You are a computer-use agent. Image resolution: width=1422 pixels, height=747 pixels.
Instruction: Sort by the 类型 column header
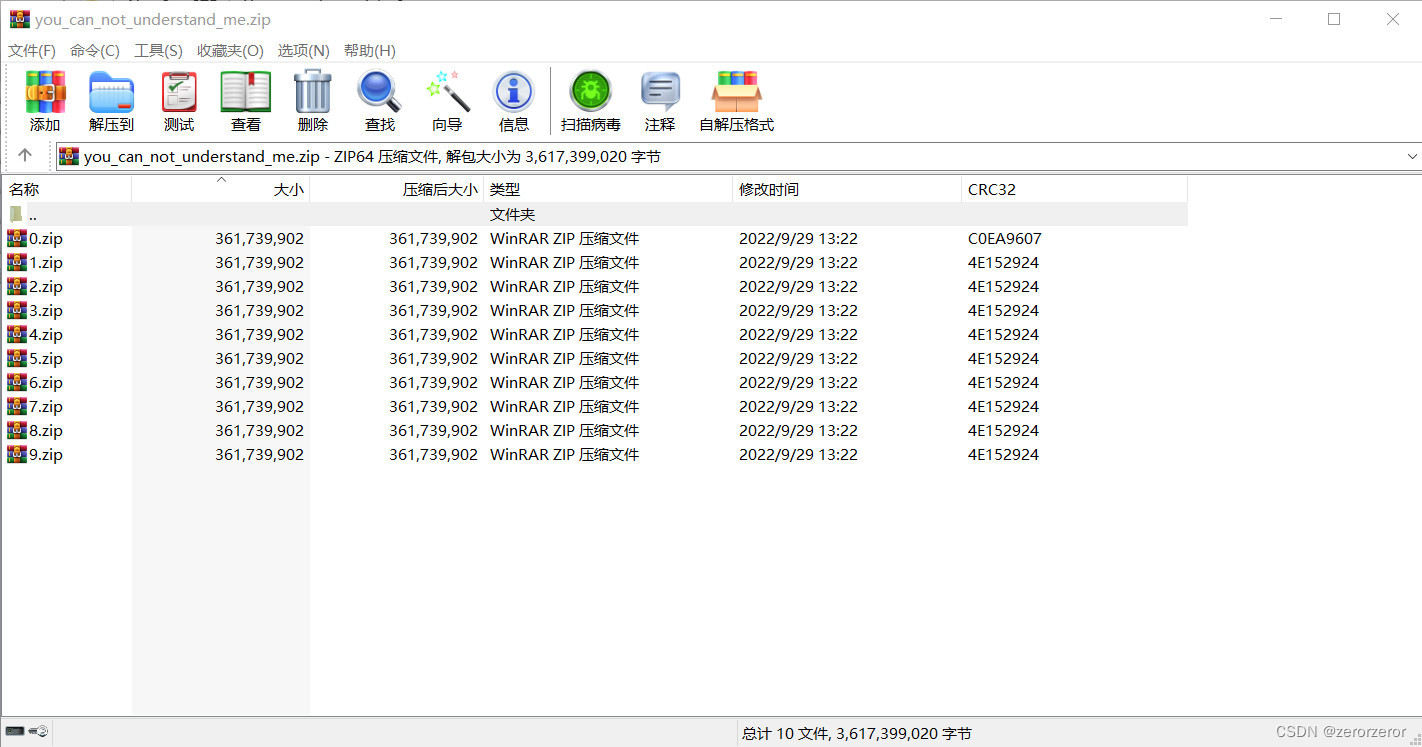(x=608, y=189)
